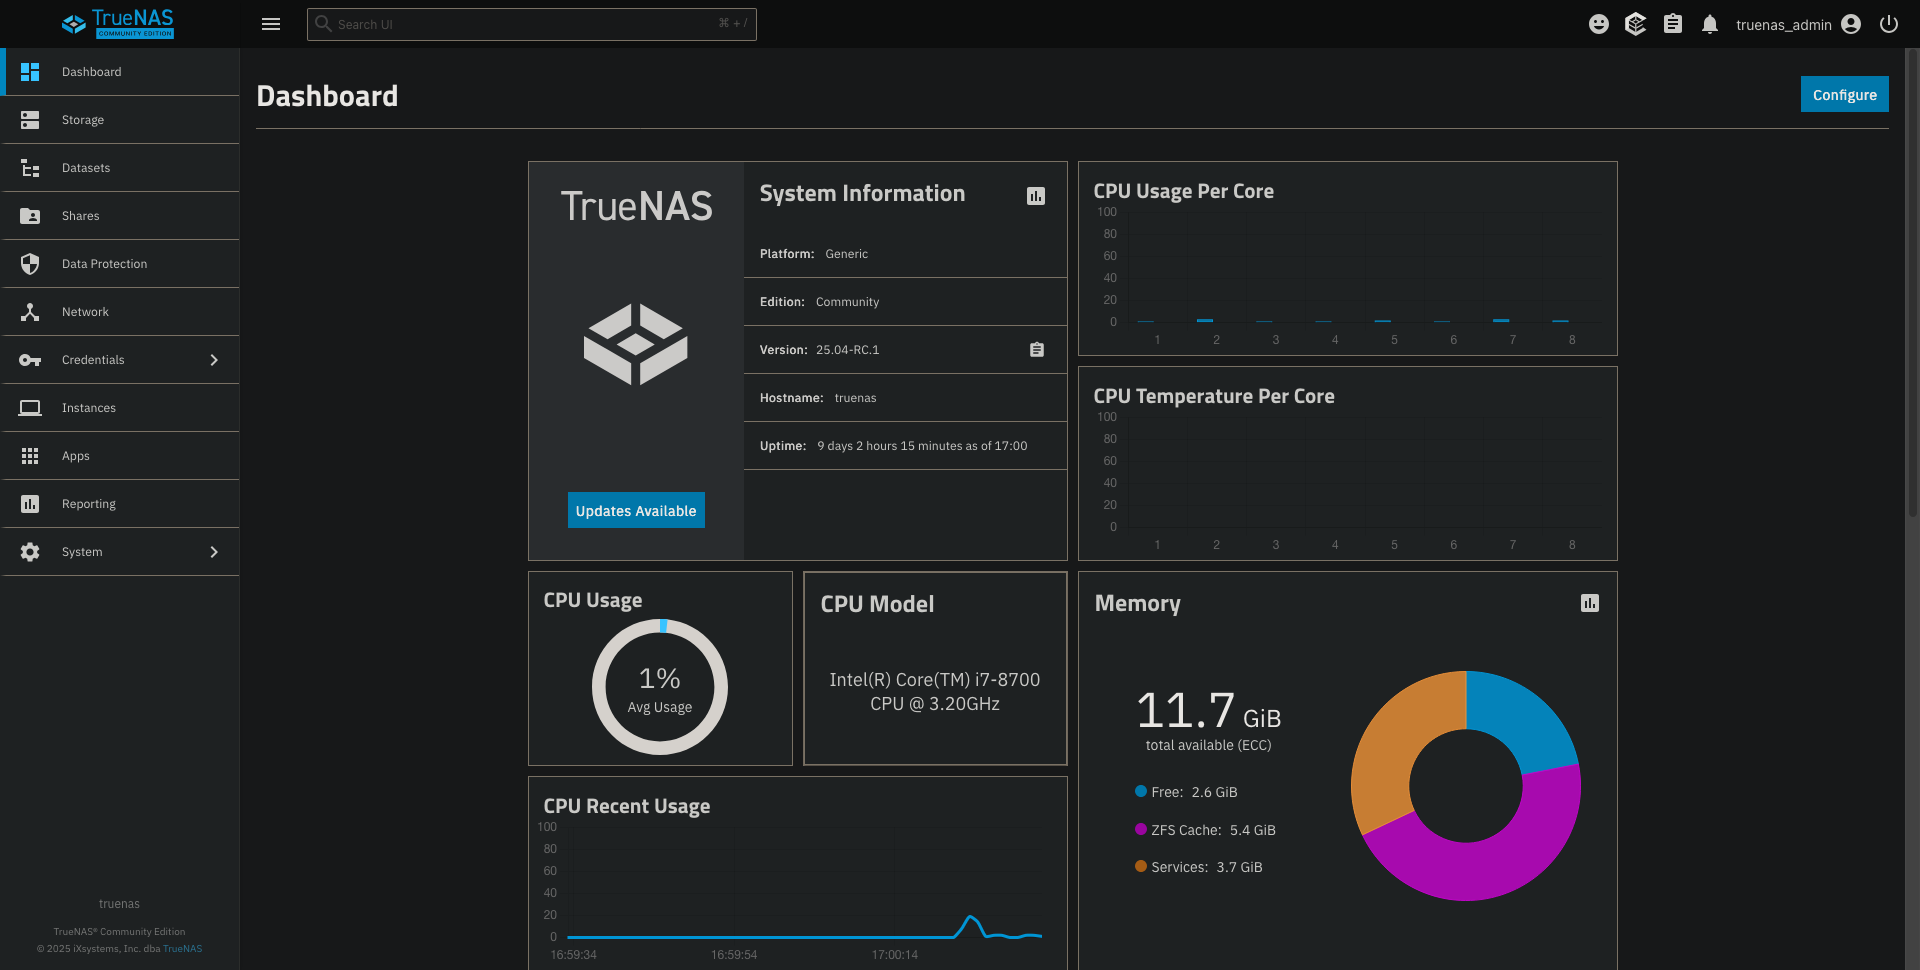
Task: Open Network page
Action: coord(120,312)
